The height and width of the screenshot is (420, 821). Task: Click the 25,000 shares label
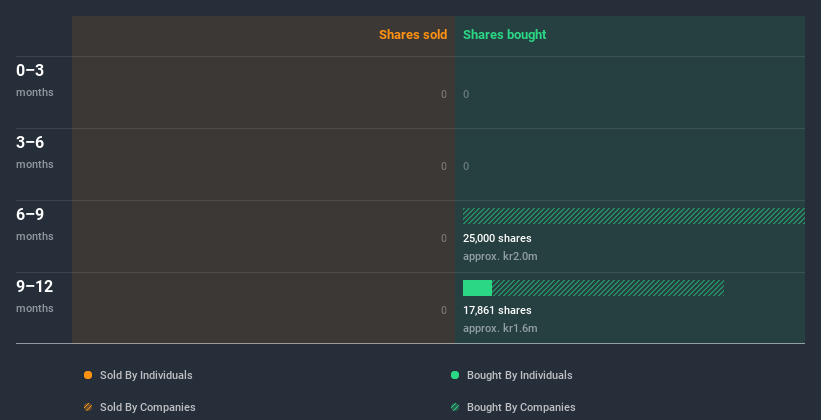tap(497, 238)
